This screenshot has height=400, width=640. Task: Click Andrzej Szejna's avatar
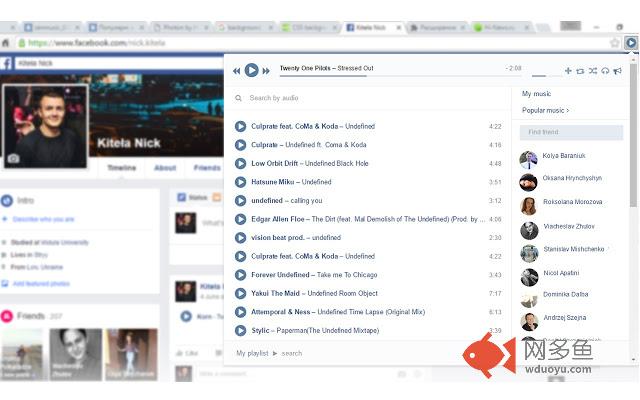pos(529,322)
